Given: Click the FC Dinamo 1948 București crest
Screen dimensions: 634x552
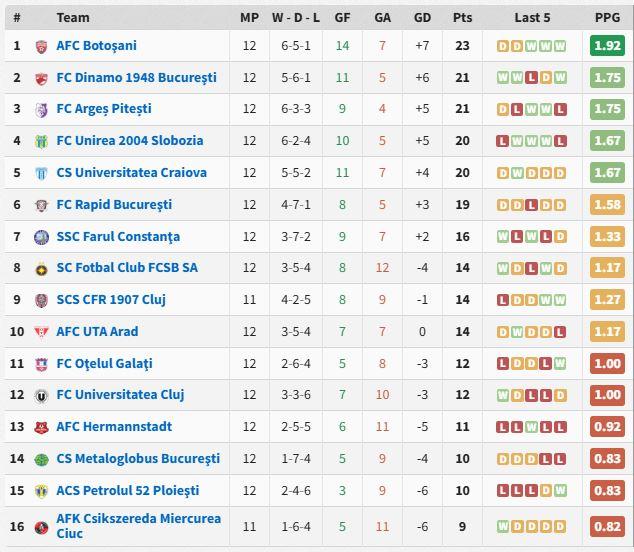Looking at the screenshot, I should point(41,78).
